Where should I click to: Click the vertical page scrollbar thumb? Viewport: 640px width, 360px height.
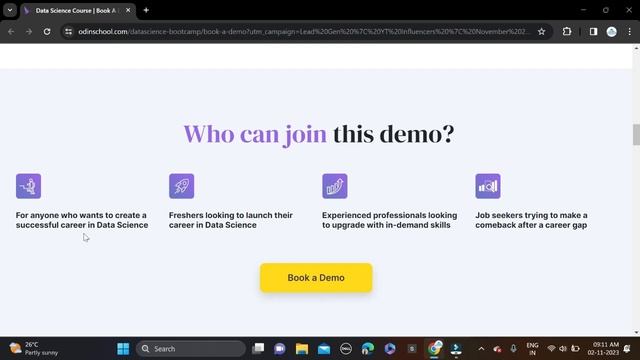pyautogui.click(x=636, y=135)
